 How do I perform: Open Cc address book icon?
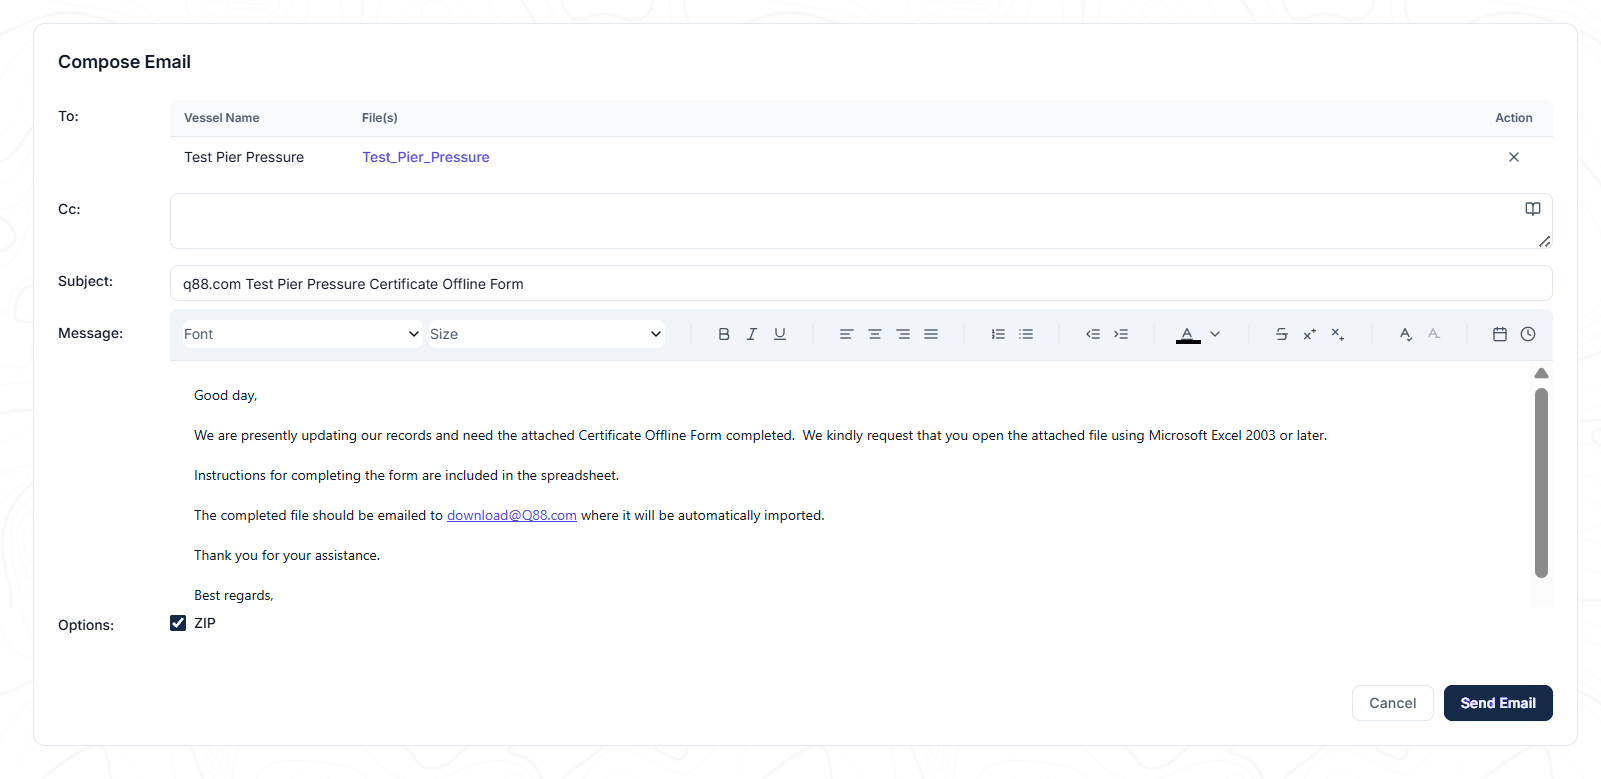click(1533, 209)
